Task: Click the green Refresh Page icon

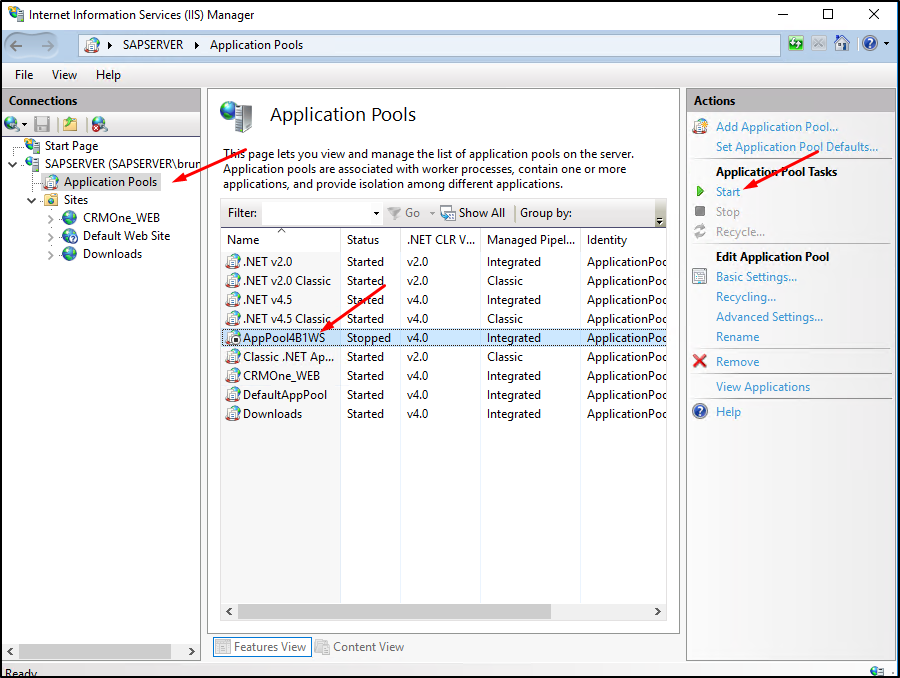Action: 796,44
